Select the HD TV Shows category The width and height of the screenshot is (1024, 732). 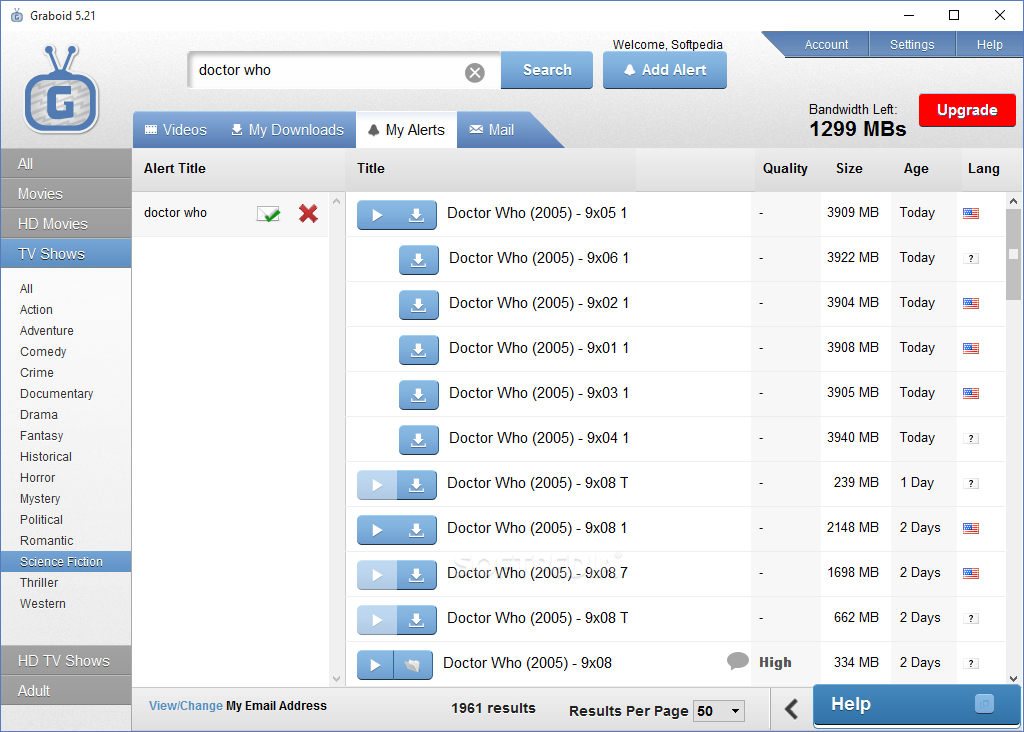pyautogui.click(x=66, y=661)
